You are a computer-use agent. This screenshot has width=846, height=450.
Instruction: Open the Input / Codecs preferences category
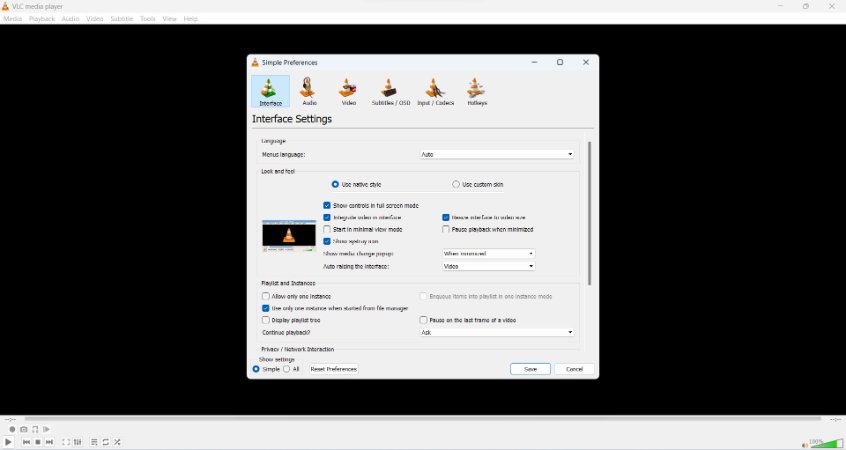tap(435, 91)
